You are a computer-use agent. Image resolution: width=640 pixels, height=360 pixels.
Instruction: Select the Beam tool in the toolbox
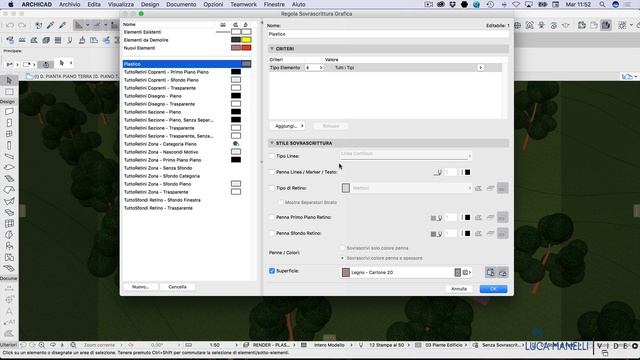pyautogui.click(x=9, y=156)
